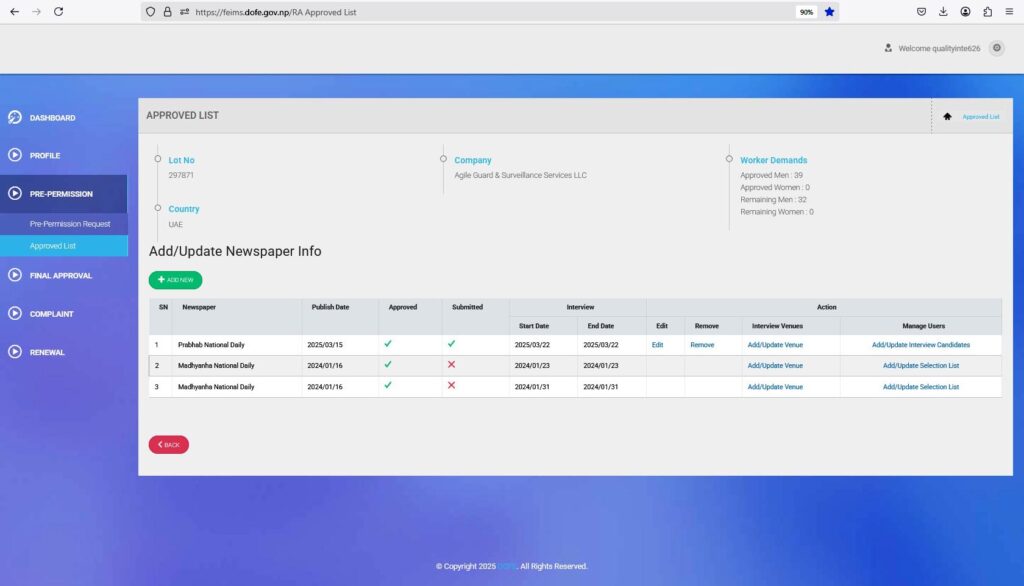This screenshot has width=1024, height=586.
Task: Expand the Final Approval sidebar section
Action: (60, 276)
